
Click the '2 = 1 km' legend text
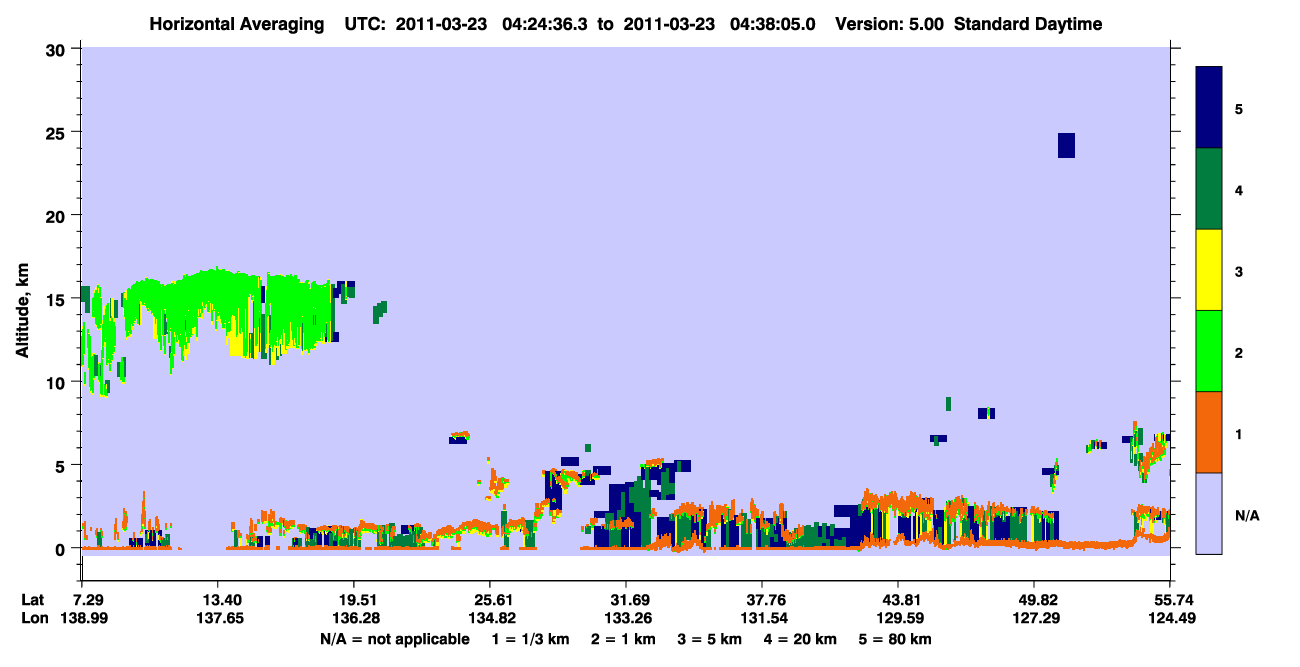pos(625,639)
